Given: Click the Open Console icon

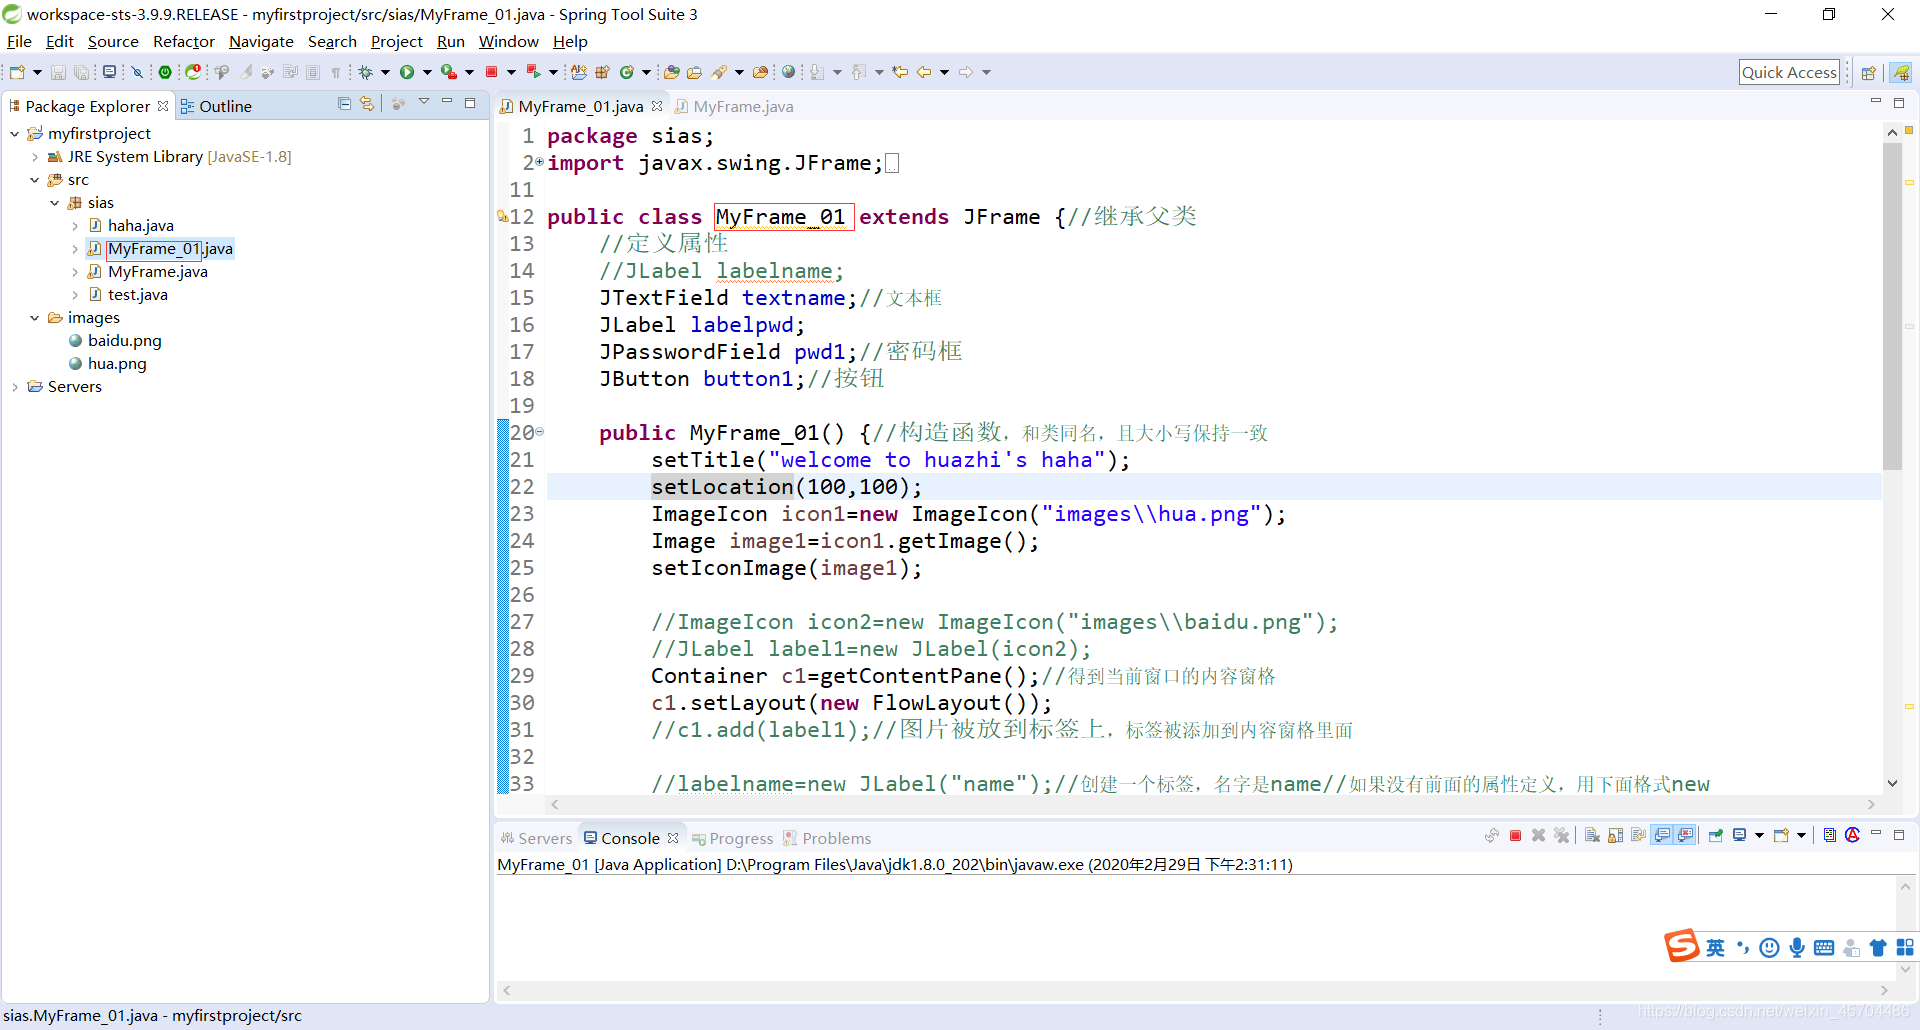Looking at the screenshot, I should (x=1781, y=836).
